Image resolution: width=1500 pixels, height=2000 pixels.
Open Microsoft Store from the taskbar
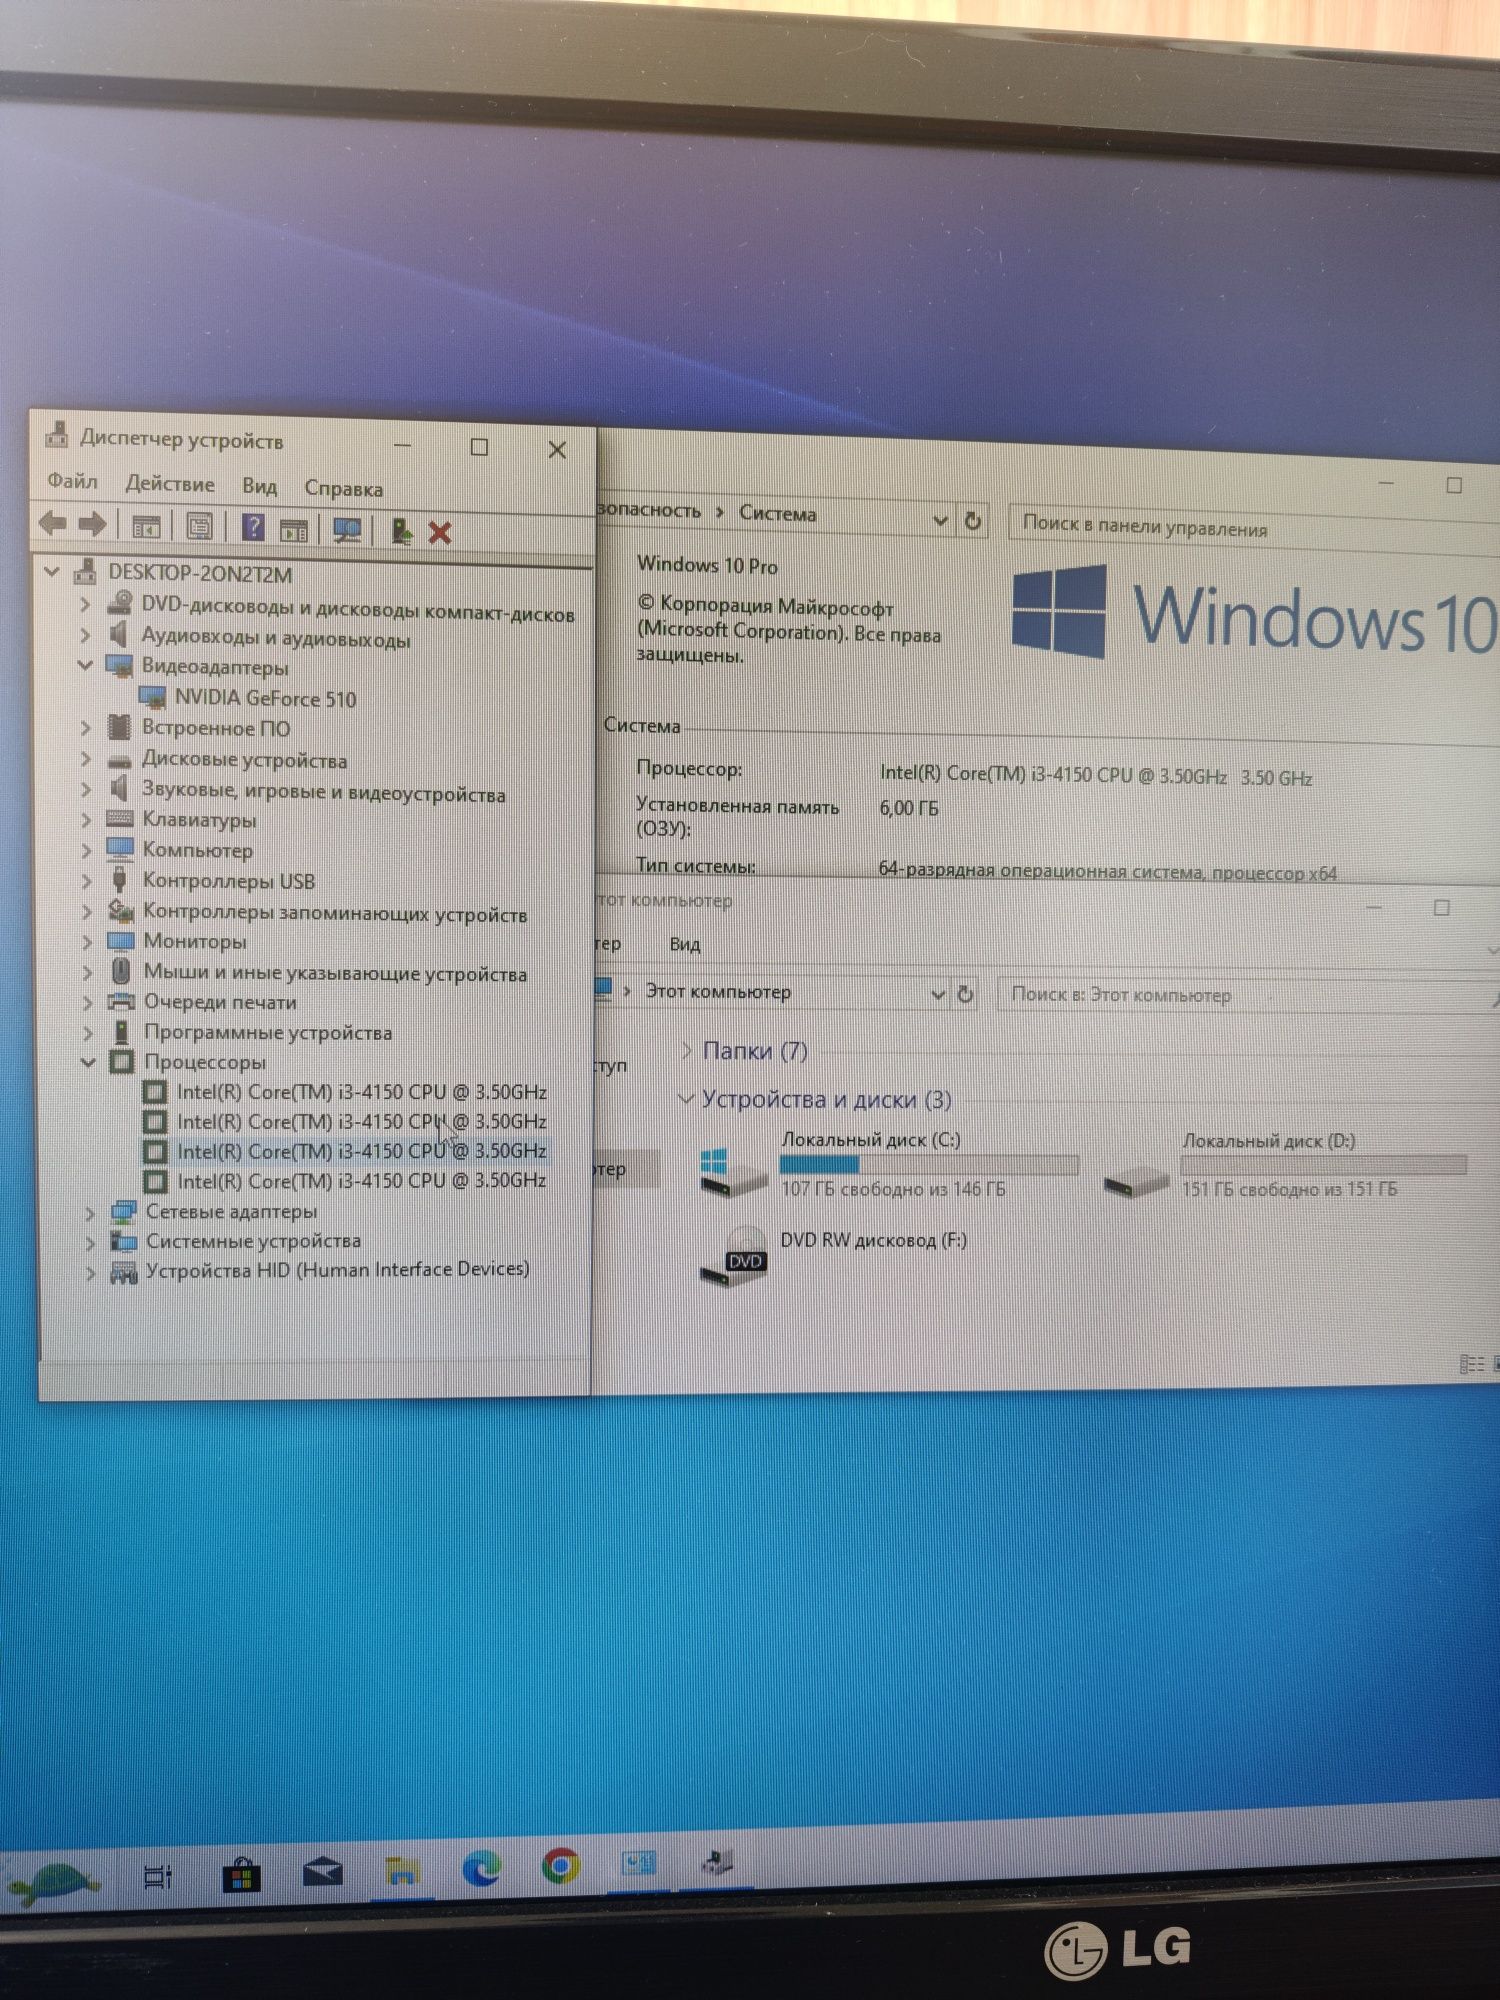[241, 1873]
